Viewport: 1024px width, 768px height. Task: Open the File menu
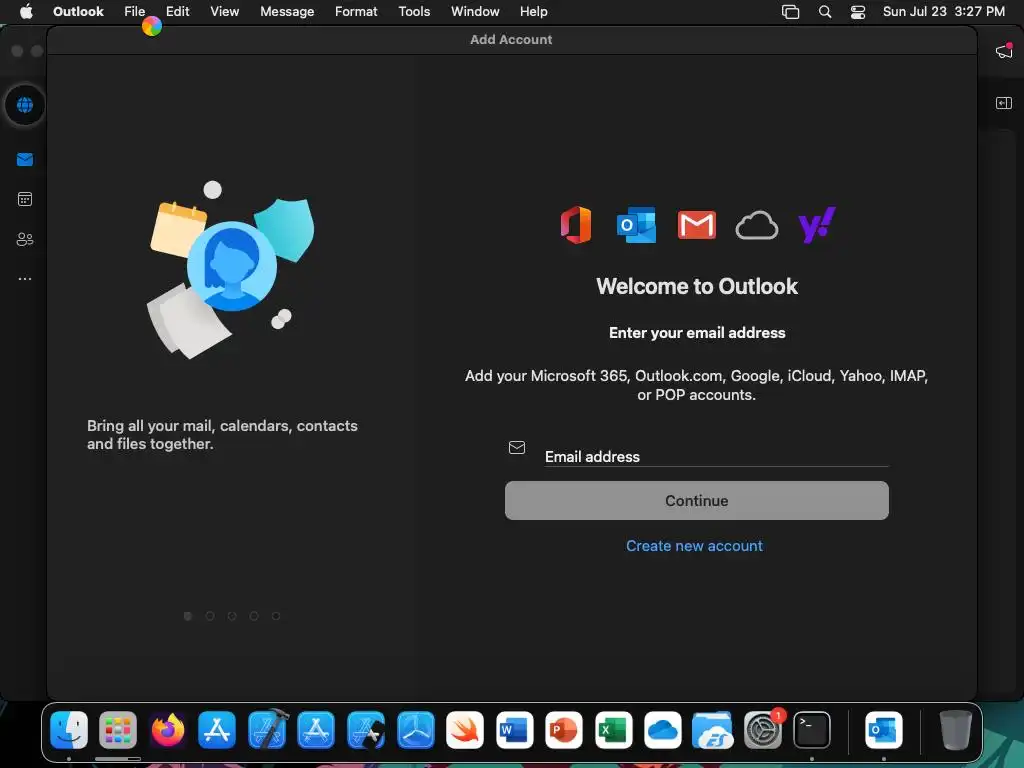135,11
